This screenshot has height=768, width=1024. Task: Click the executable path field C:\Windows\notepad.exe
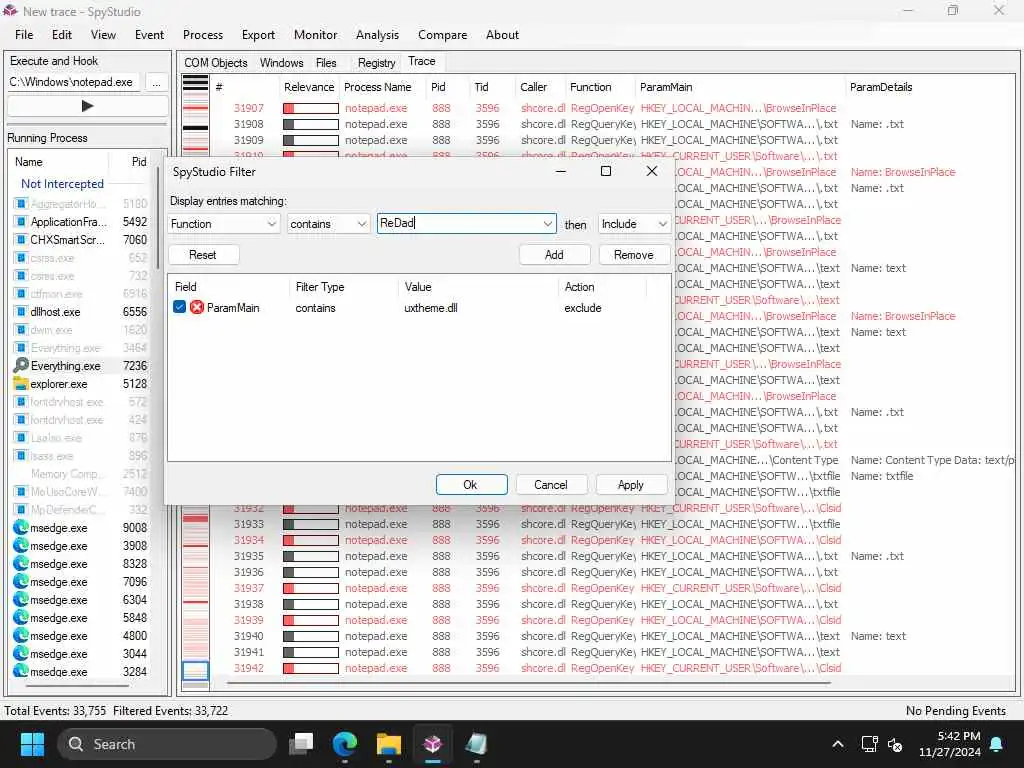tap(74, 82)
